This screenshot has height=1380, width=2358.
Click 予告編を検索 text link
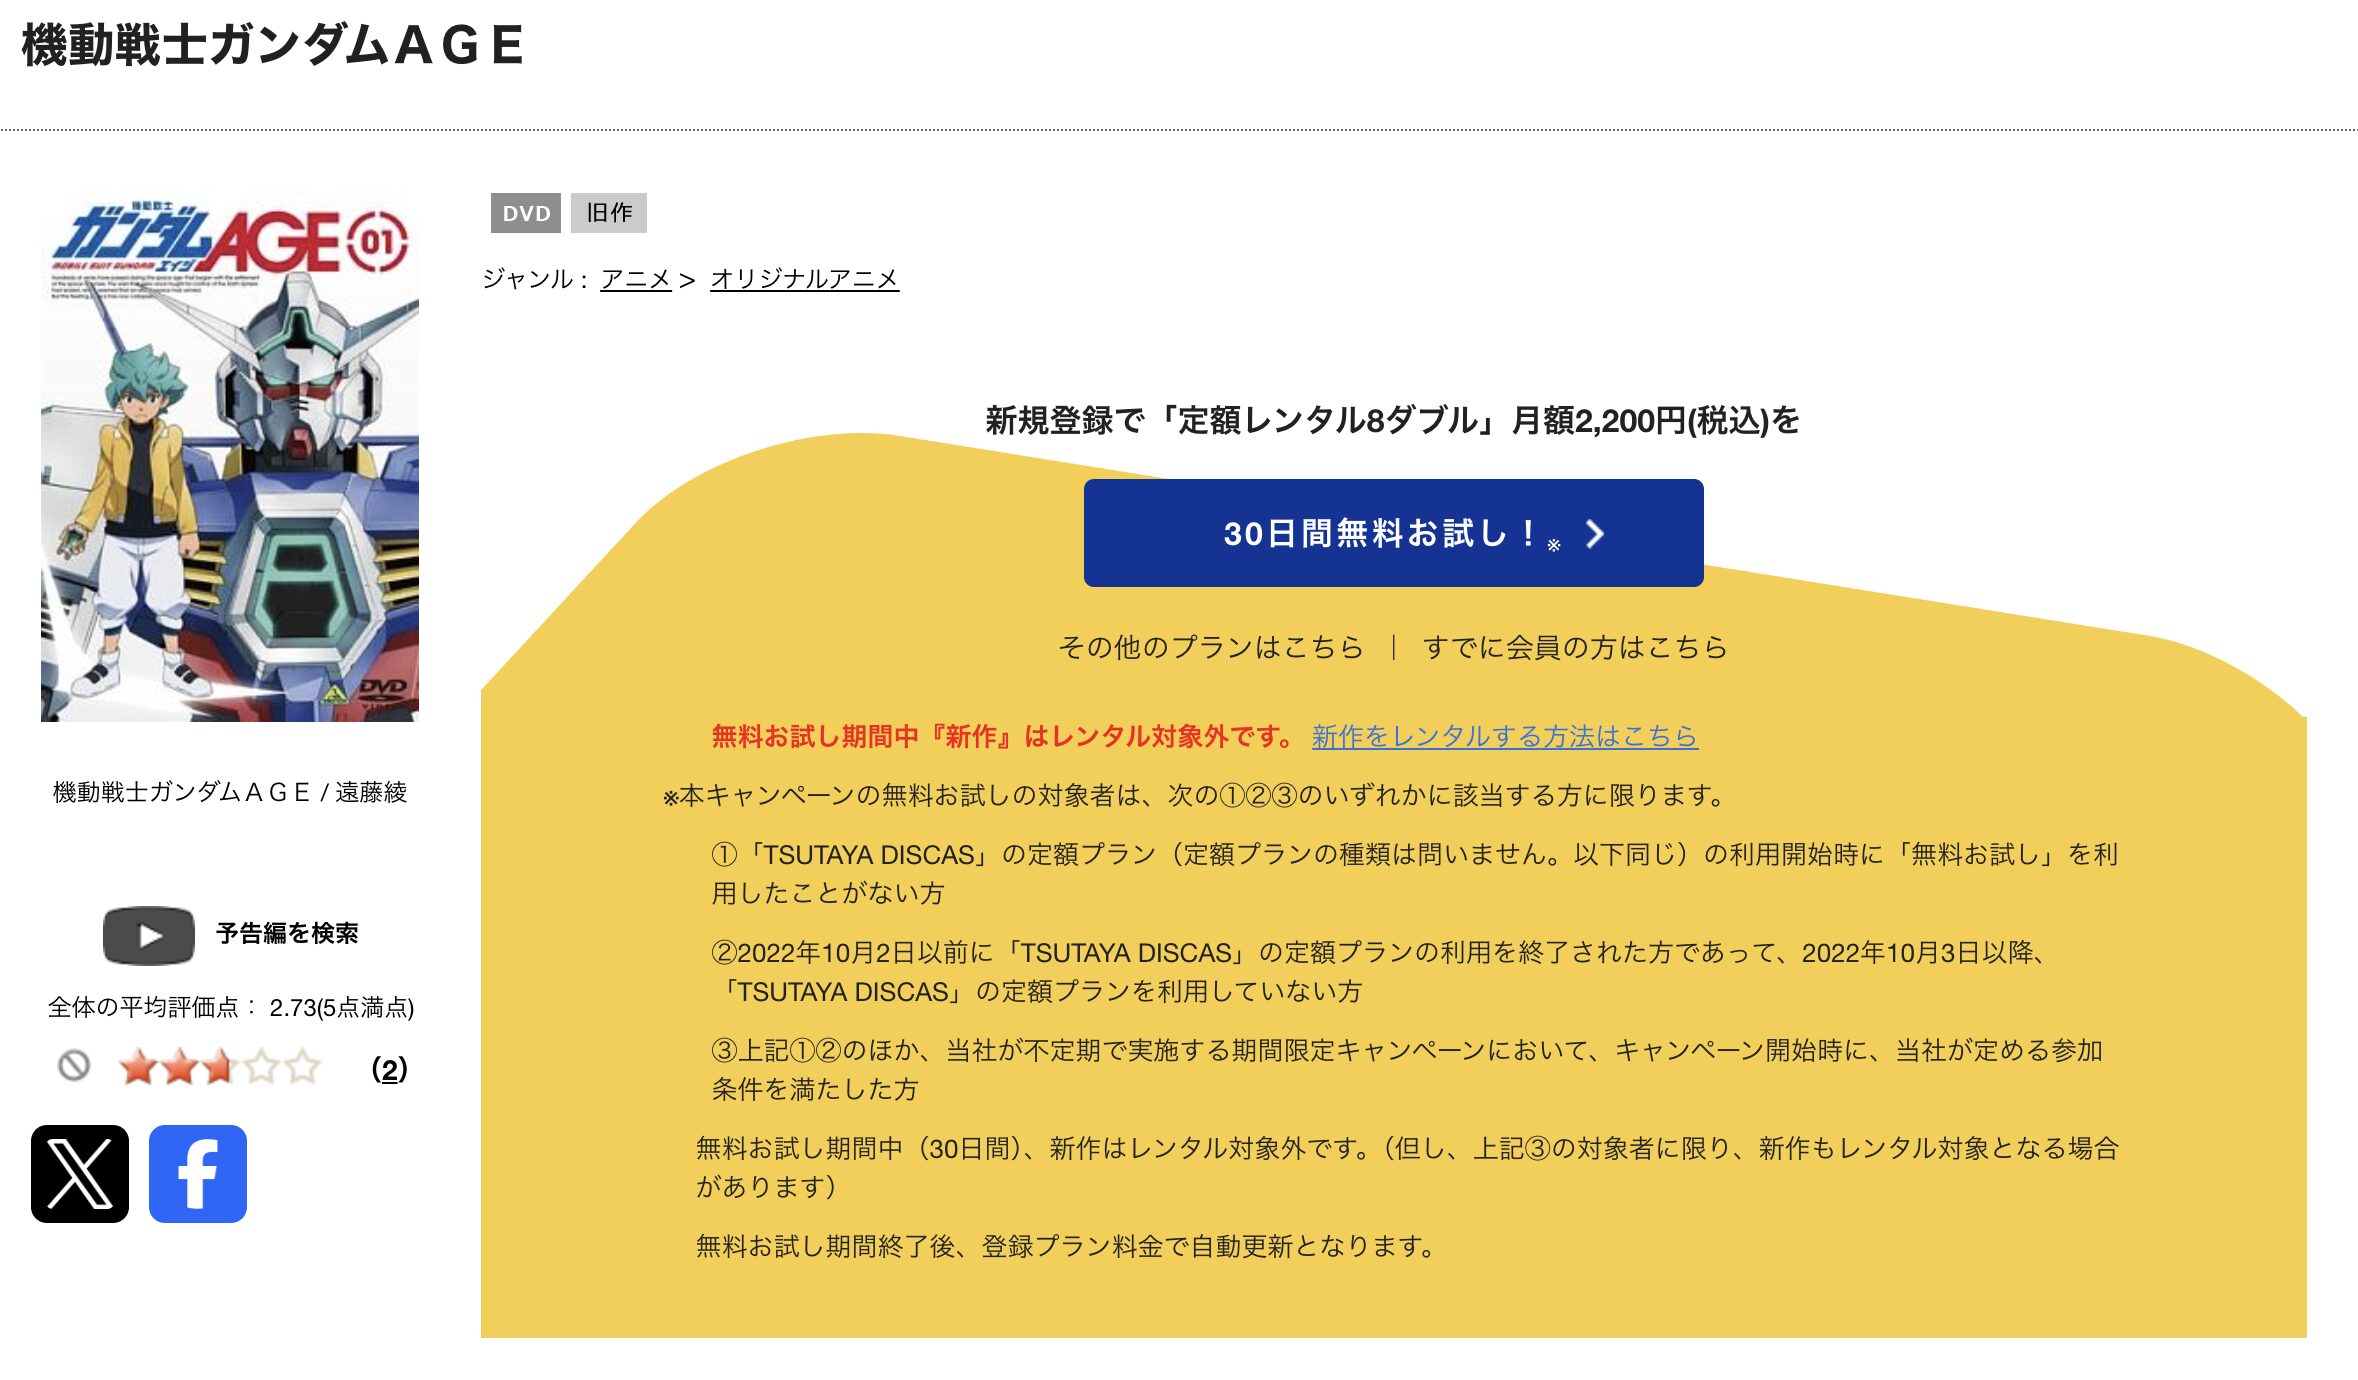(x=287, y=934)
